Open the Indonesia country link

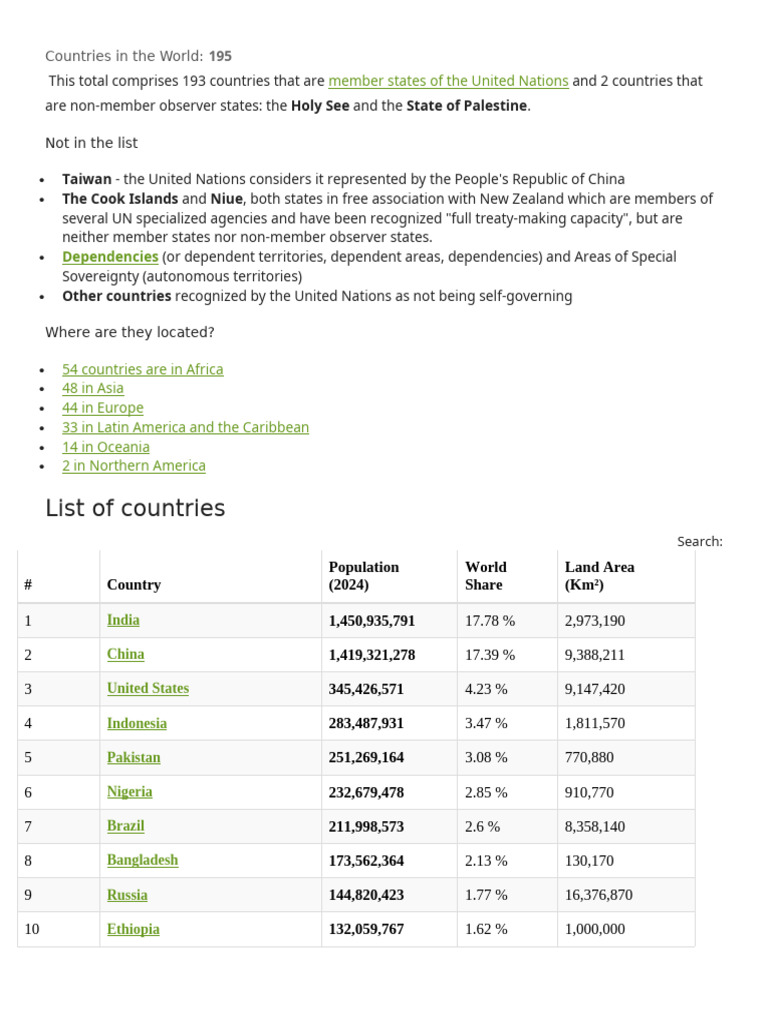click(137, 723)
